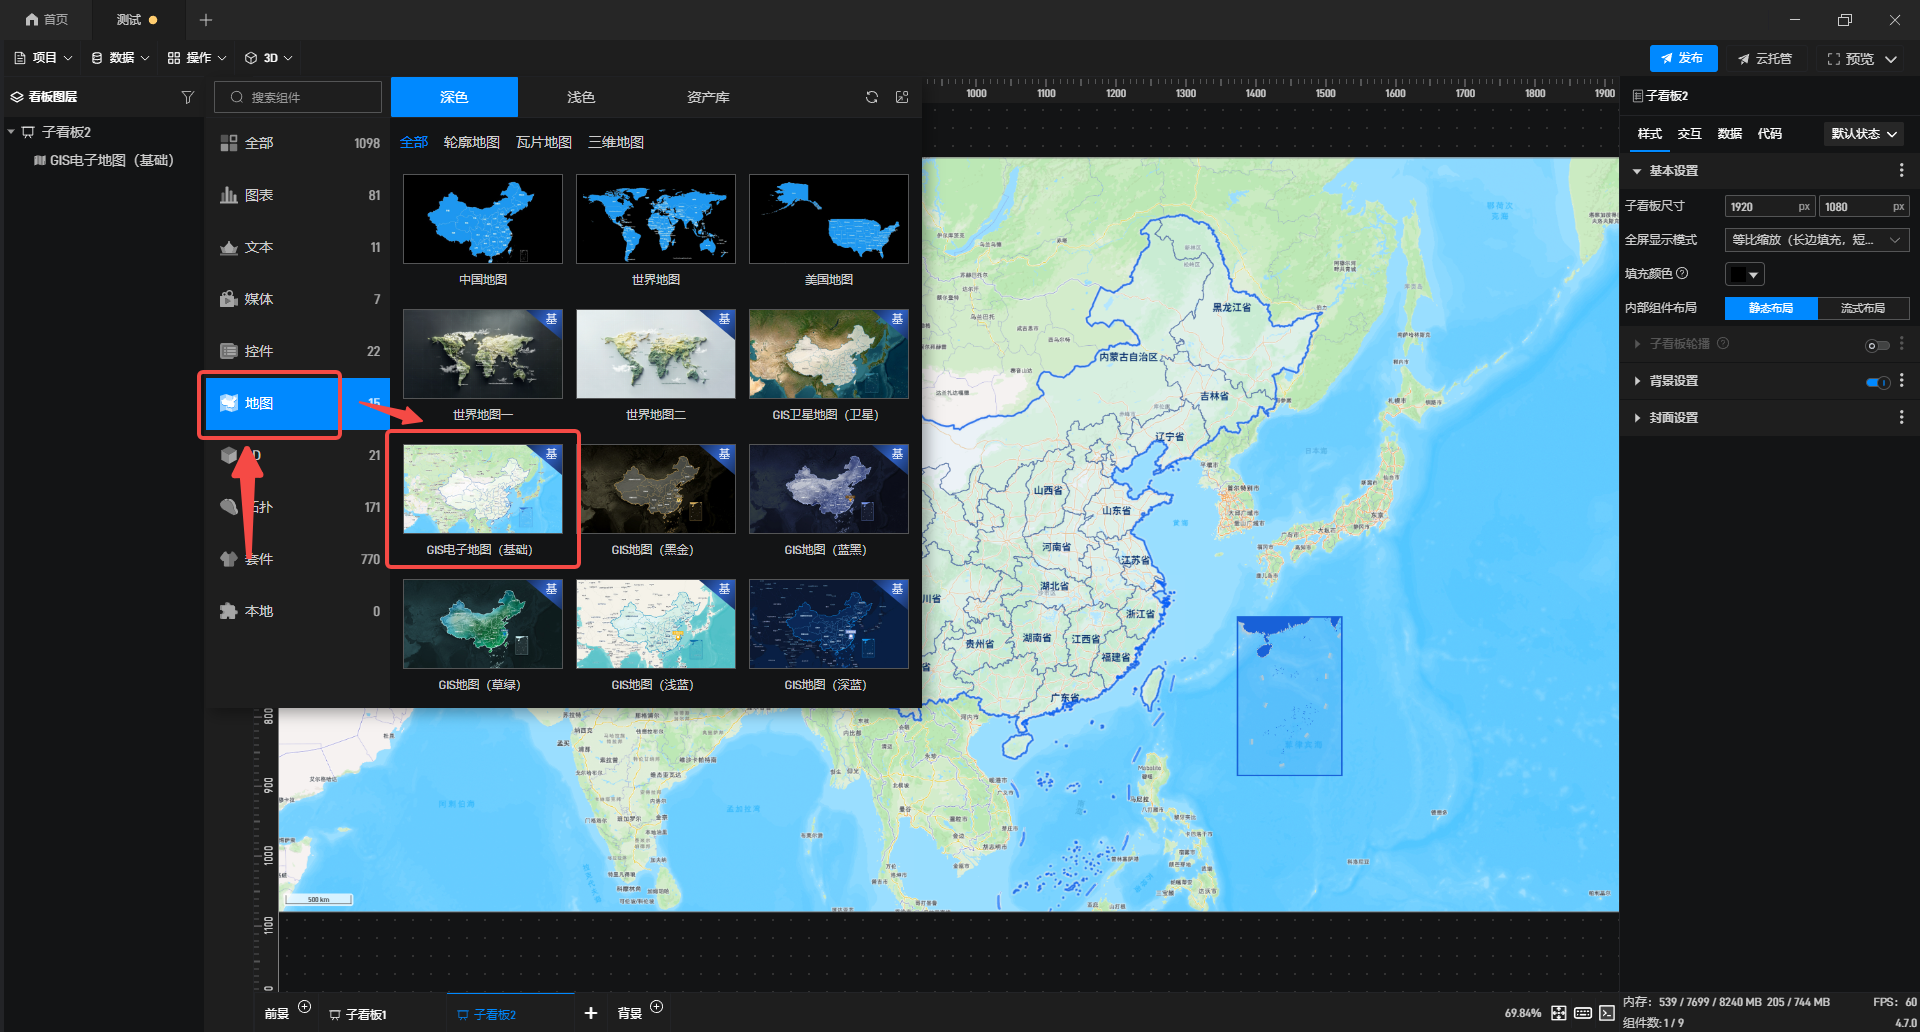1920x1032 pixels.
Task: Open the 媒体 media category
Action: (x=258, y=299)
